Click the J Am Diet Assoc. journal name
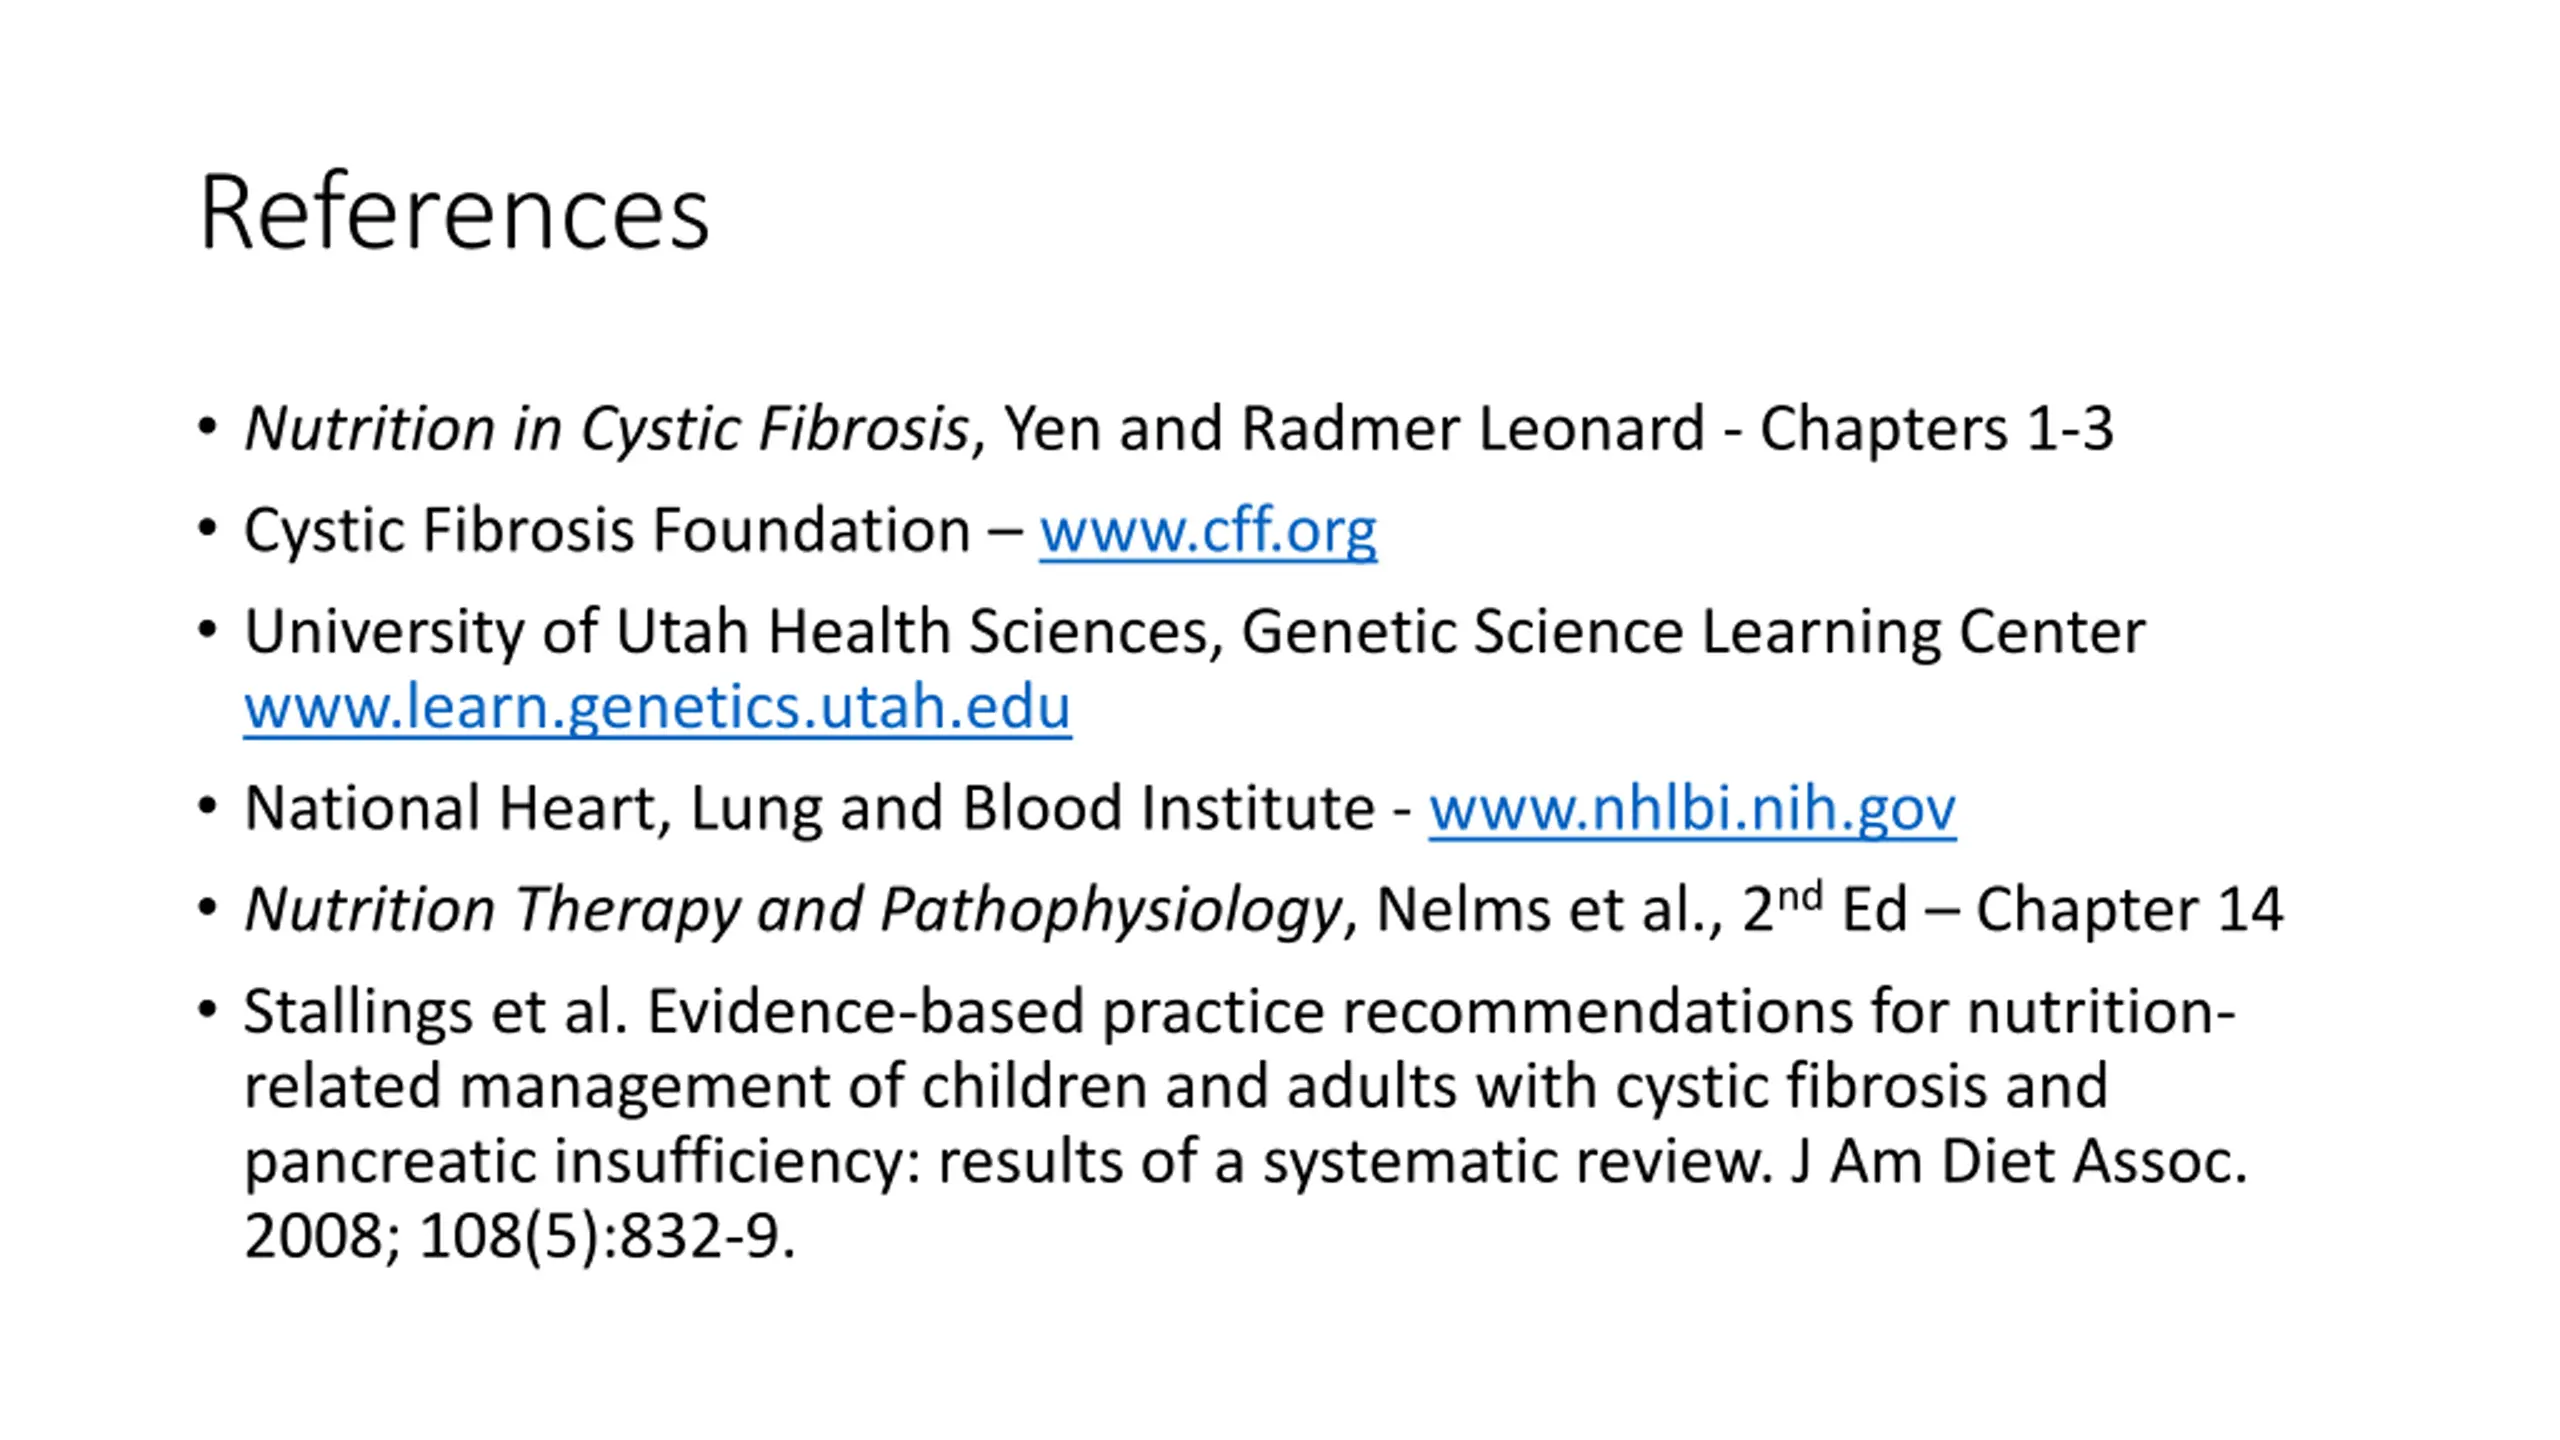 [x=2019, y=1162]
